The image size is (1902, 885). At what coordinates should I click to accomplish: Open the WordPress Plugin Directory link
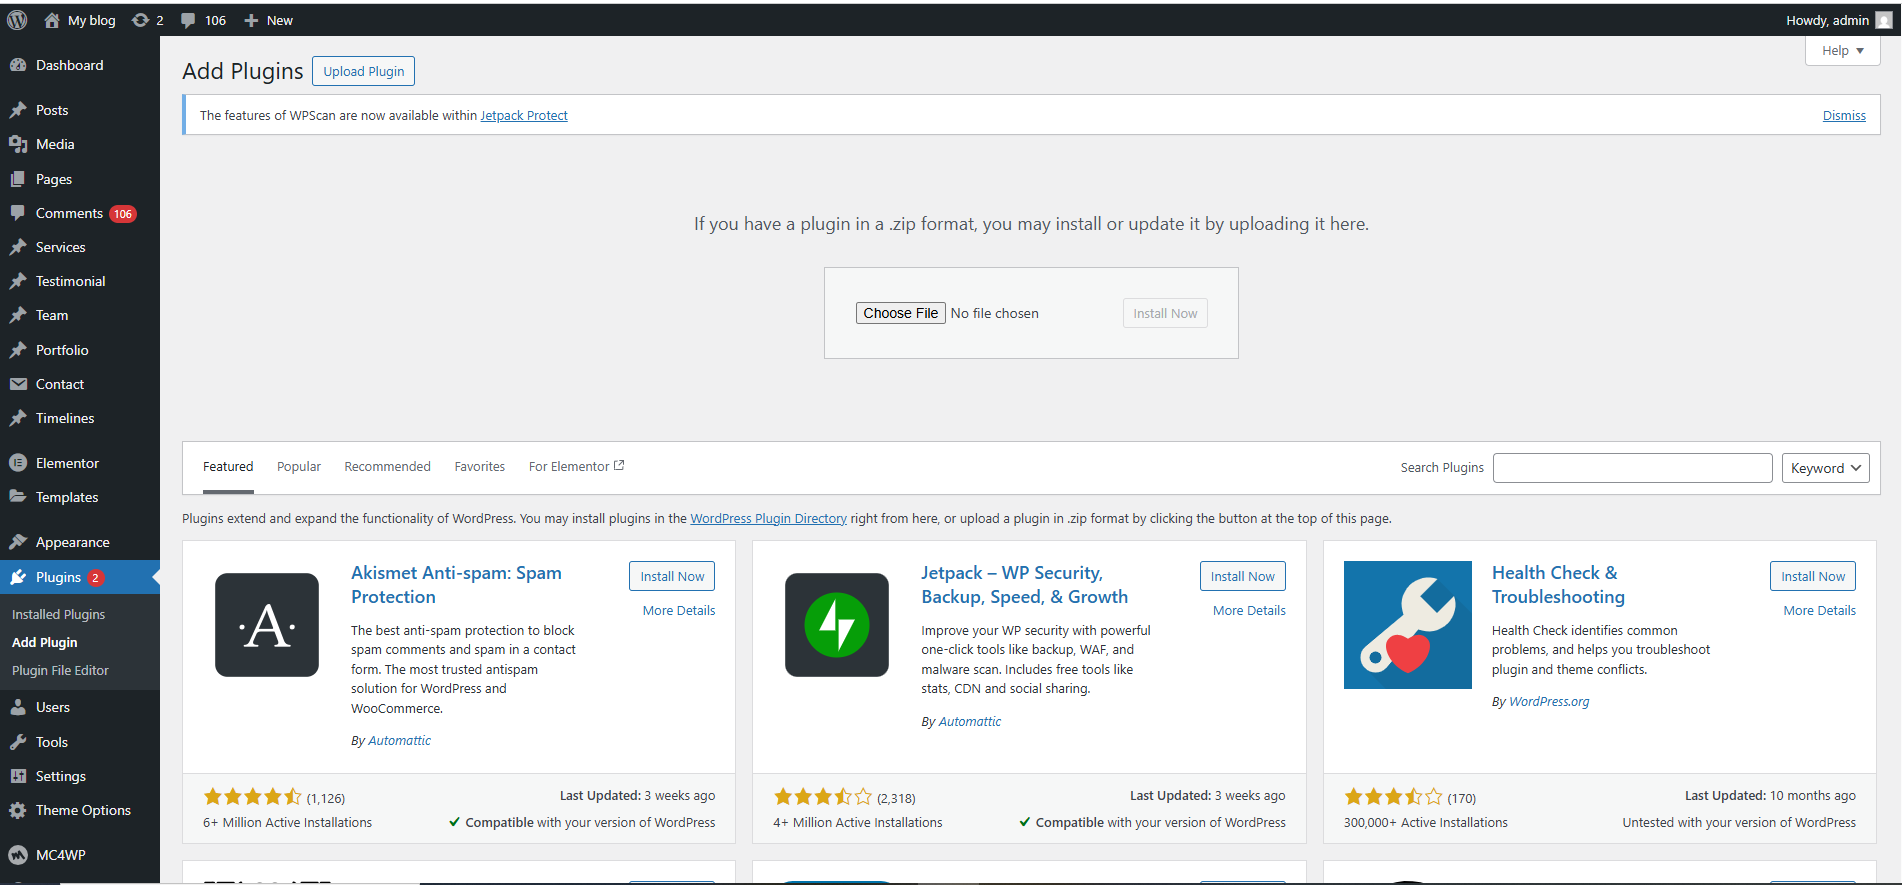[768, 519]
